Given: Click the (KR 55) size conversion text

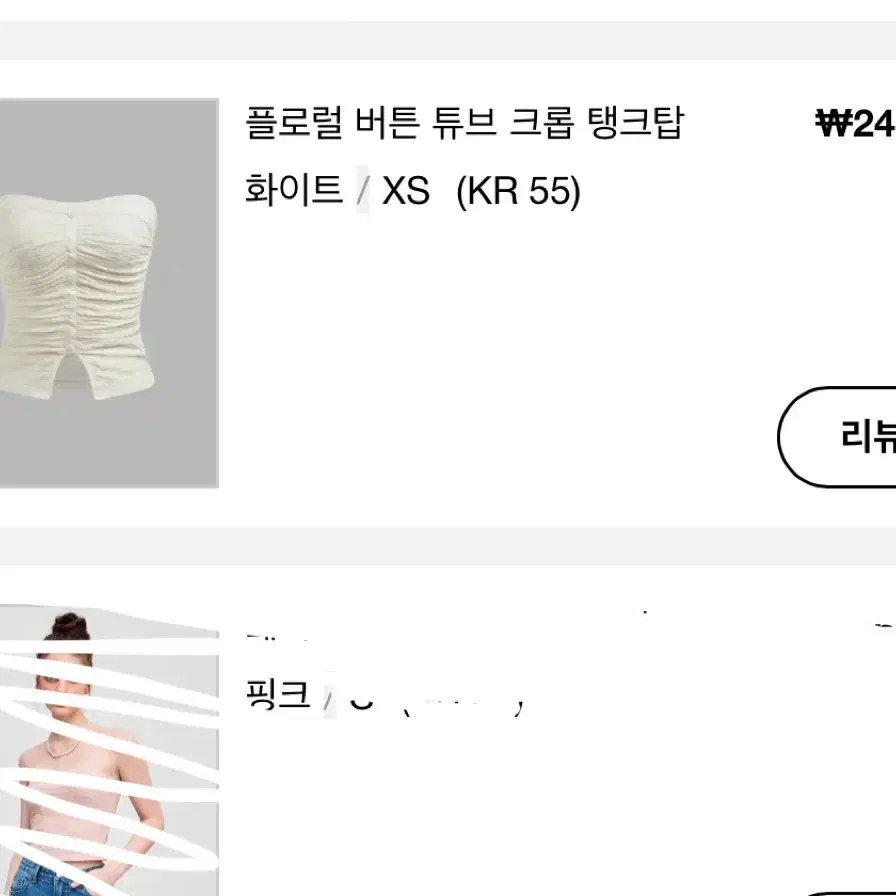Looking at the screenshot, I should coord(518,191).
